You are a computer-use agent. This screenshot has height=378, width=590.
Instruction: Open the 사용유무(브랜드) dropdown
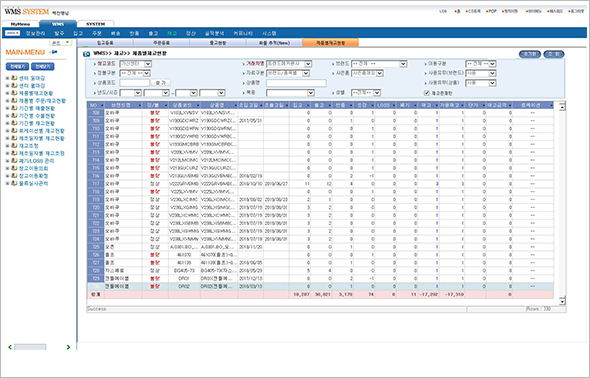[x=481, y=73]
